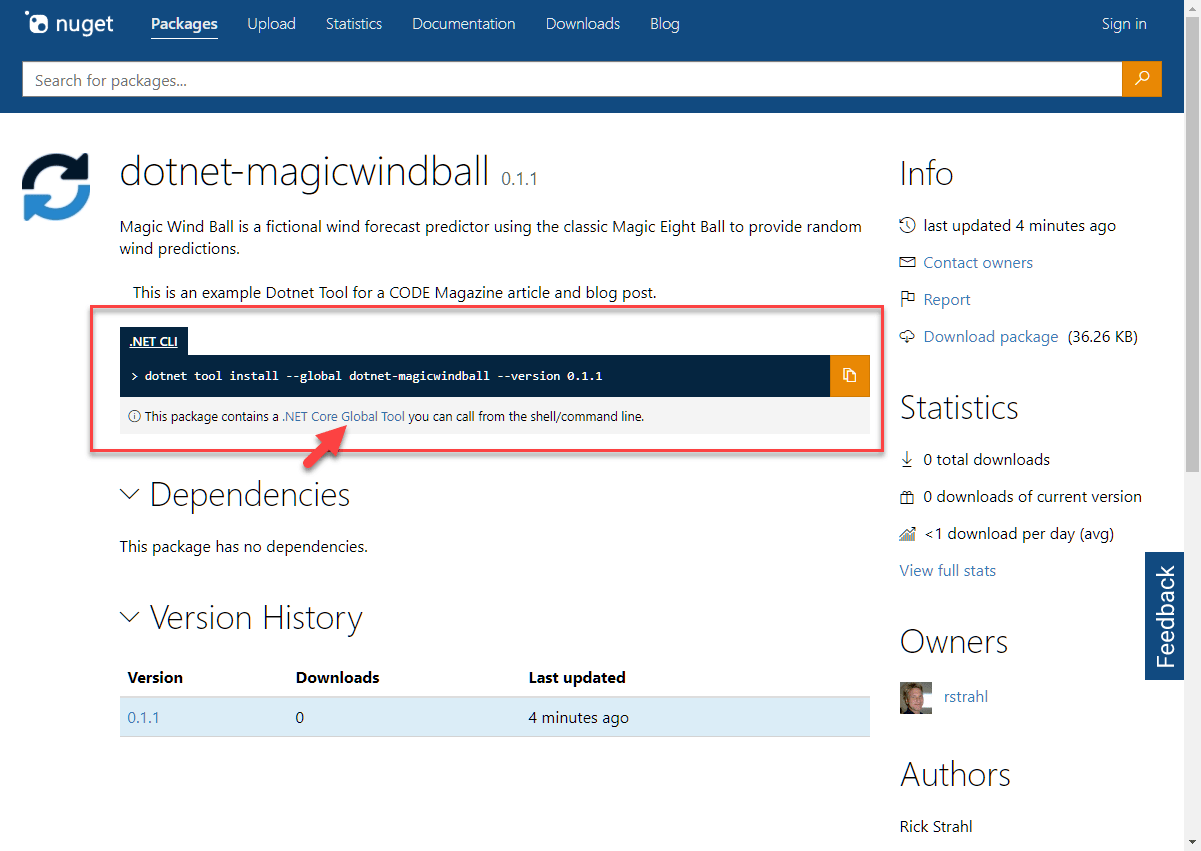Image resolution: width=1201 pixels, height=851 pixels.
Task: Click the total downloads arrow icon
Action: [x=907, y=459]
